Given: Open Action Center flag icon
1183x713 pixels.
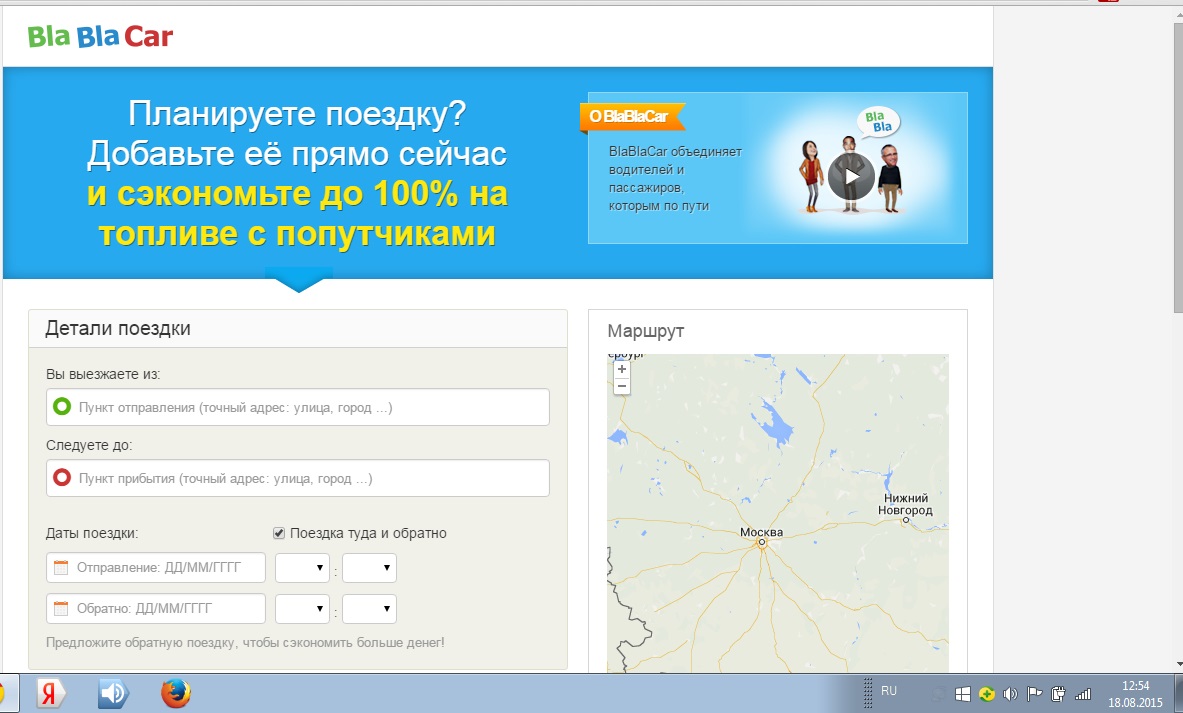Looking at the screenshot, I should [x=1034, y=694].
